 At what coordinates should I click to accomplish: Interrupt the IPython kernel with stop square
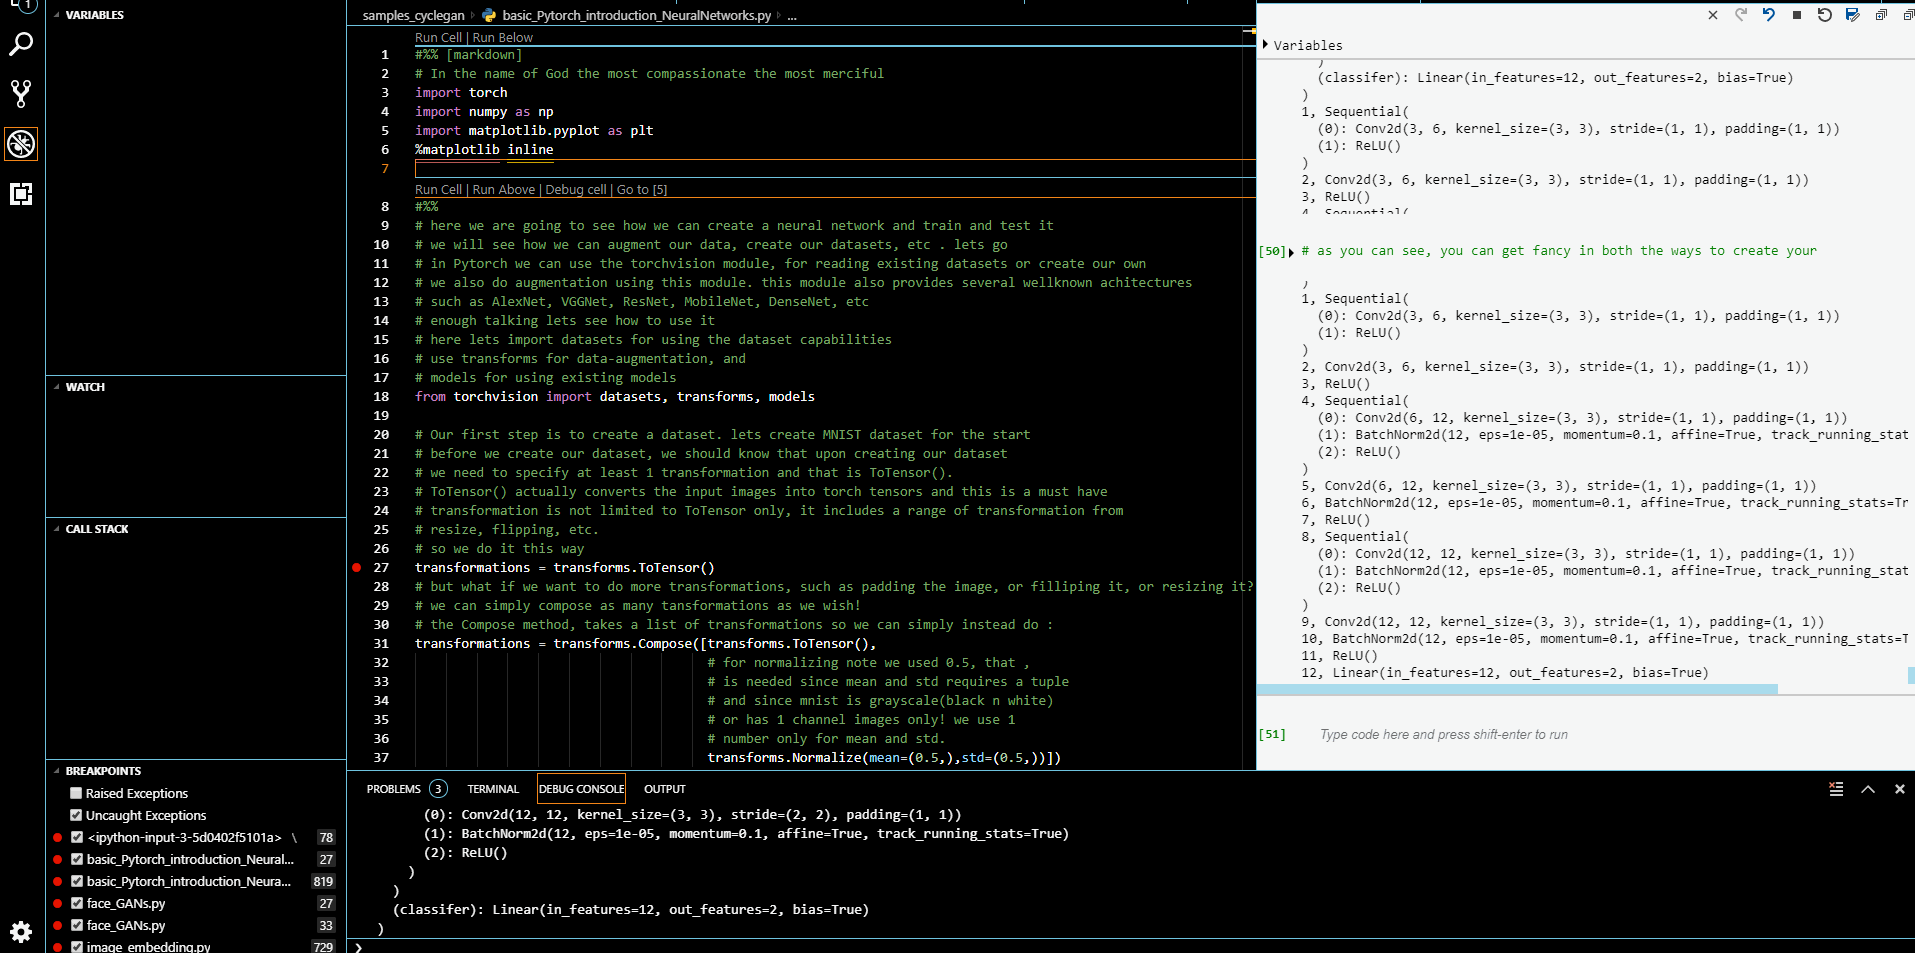pos(1797,15)
